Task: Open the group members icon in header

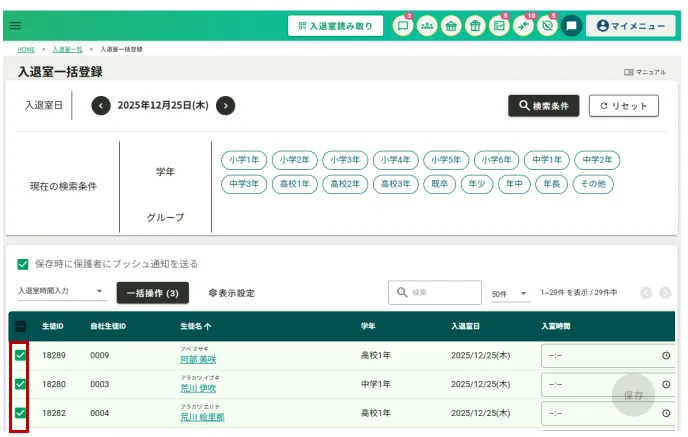Action: click(427, 26)
